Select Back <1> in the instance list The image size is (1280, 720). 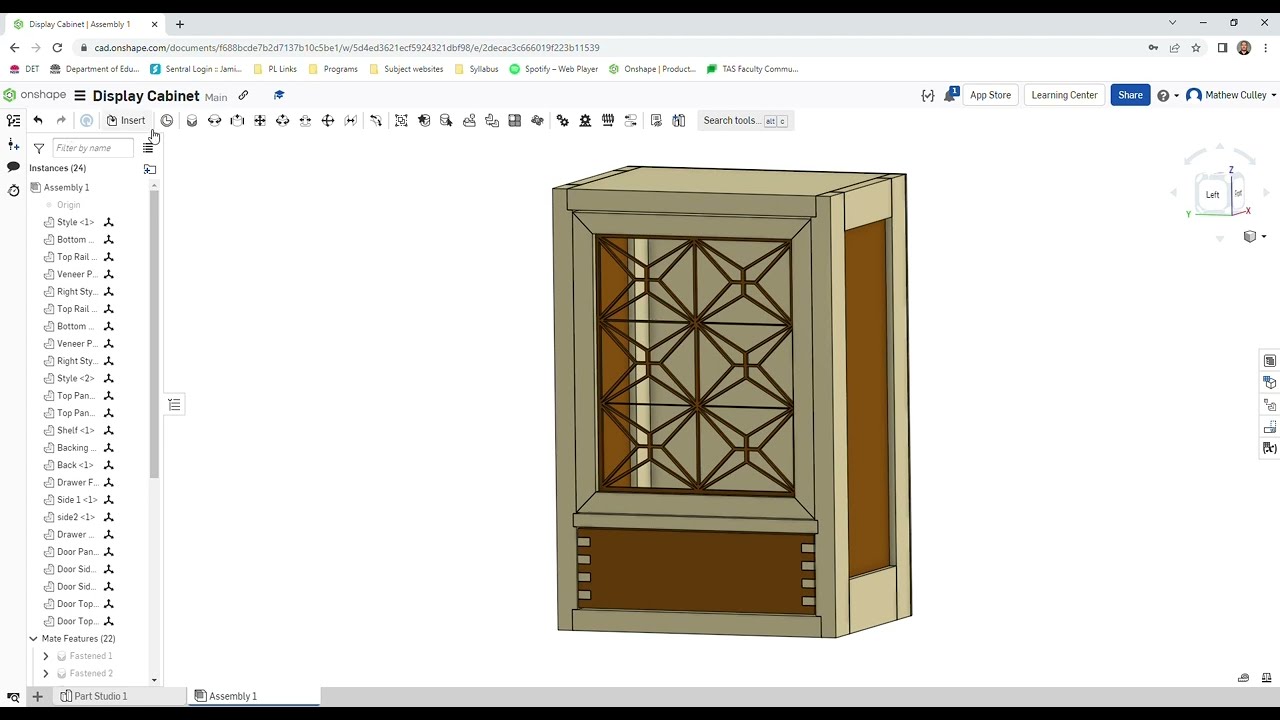75,465
